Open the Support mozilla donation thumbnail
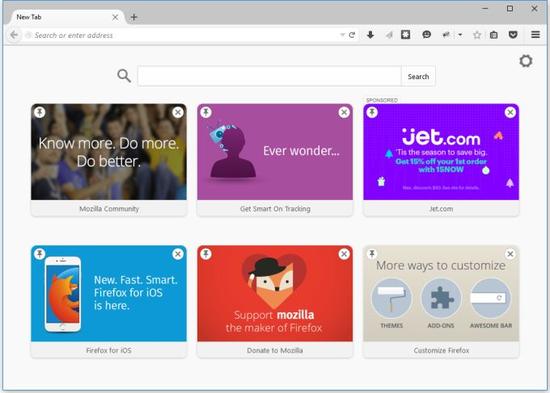Screen dimensions: 550x393 point(275,294)
